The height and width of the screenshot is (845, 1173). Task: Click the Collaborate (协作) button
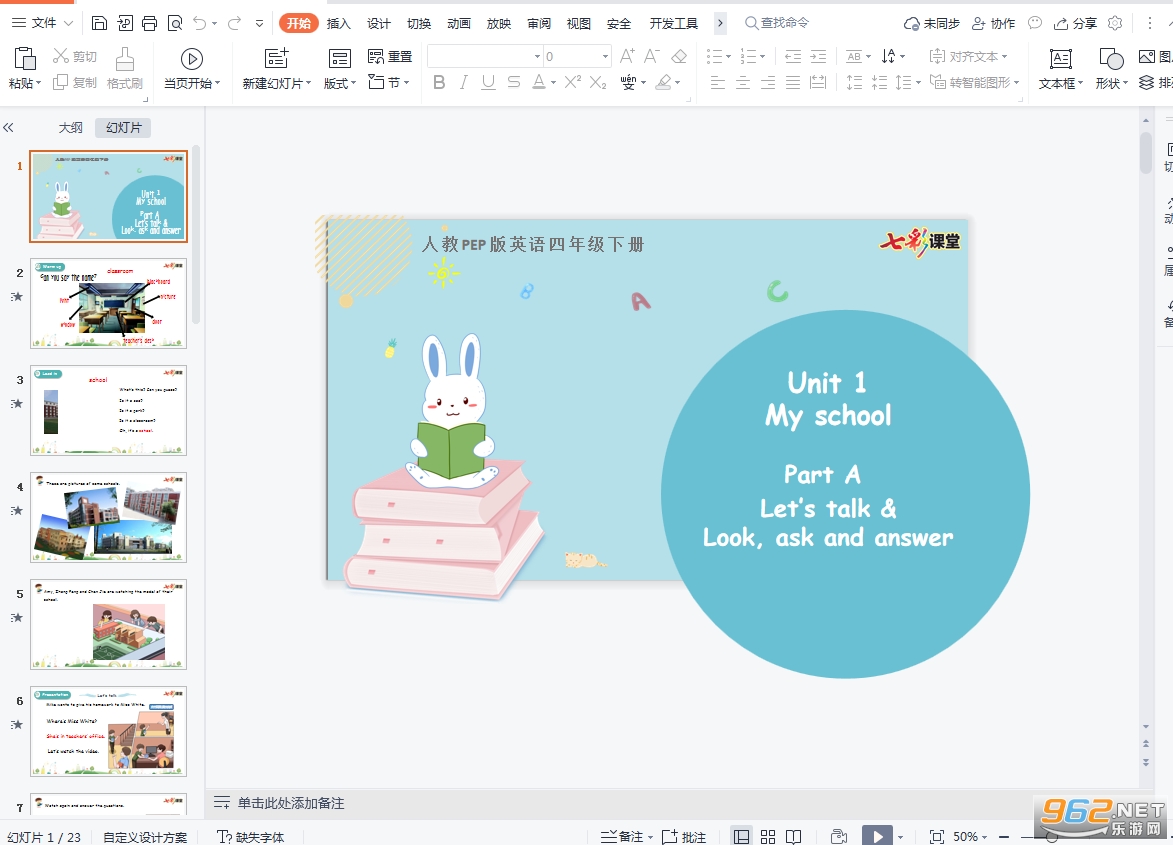(x=993, y=23)
